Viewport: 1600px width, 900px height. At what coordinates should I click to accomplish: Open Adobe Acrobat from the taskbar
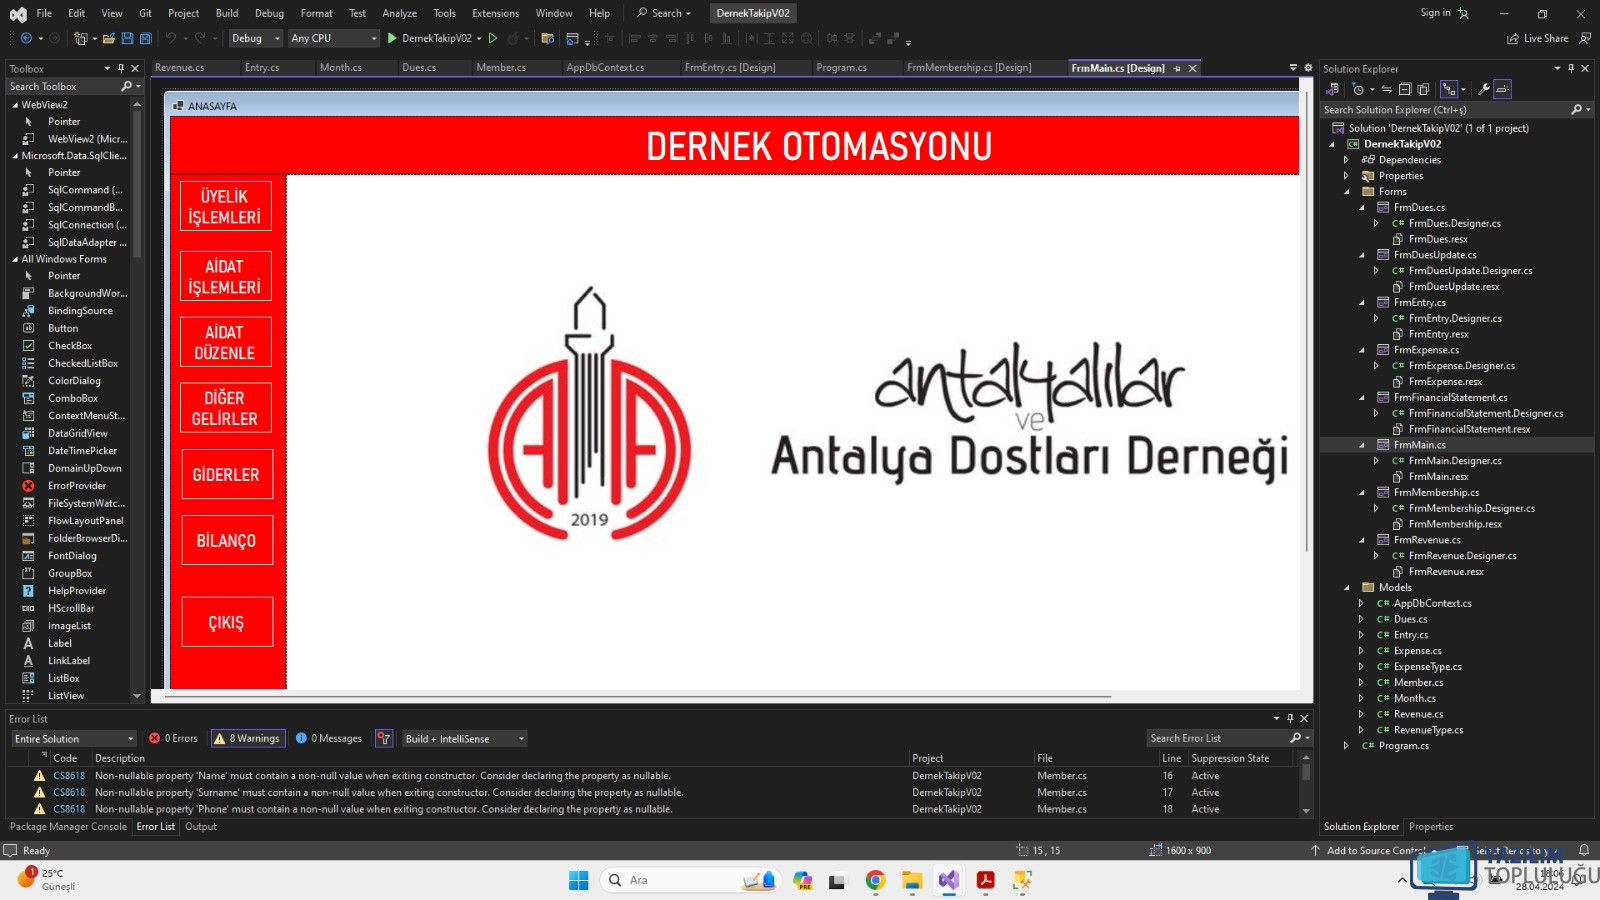[986, 880]
